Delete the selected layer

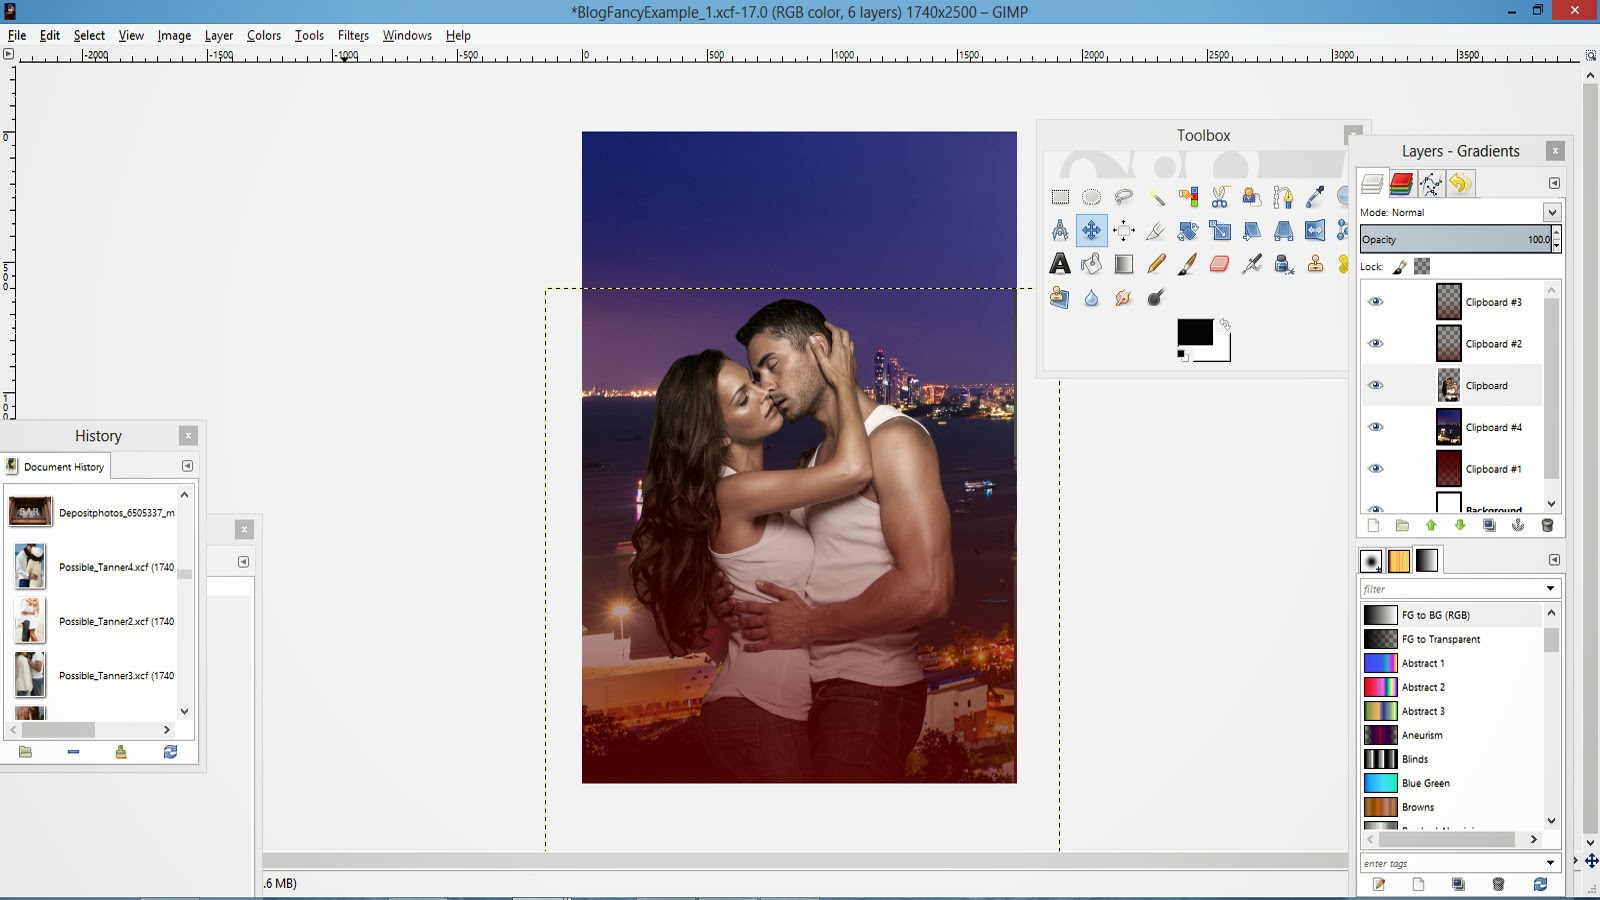pos(1547,526)
